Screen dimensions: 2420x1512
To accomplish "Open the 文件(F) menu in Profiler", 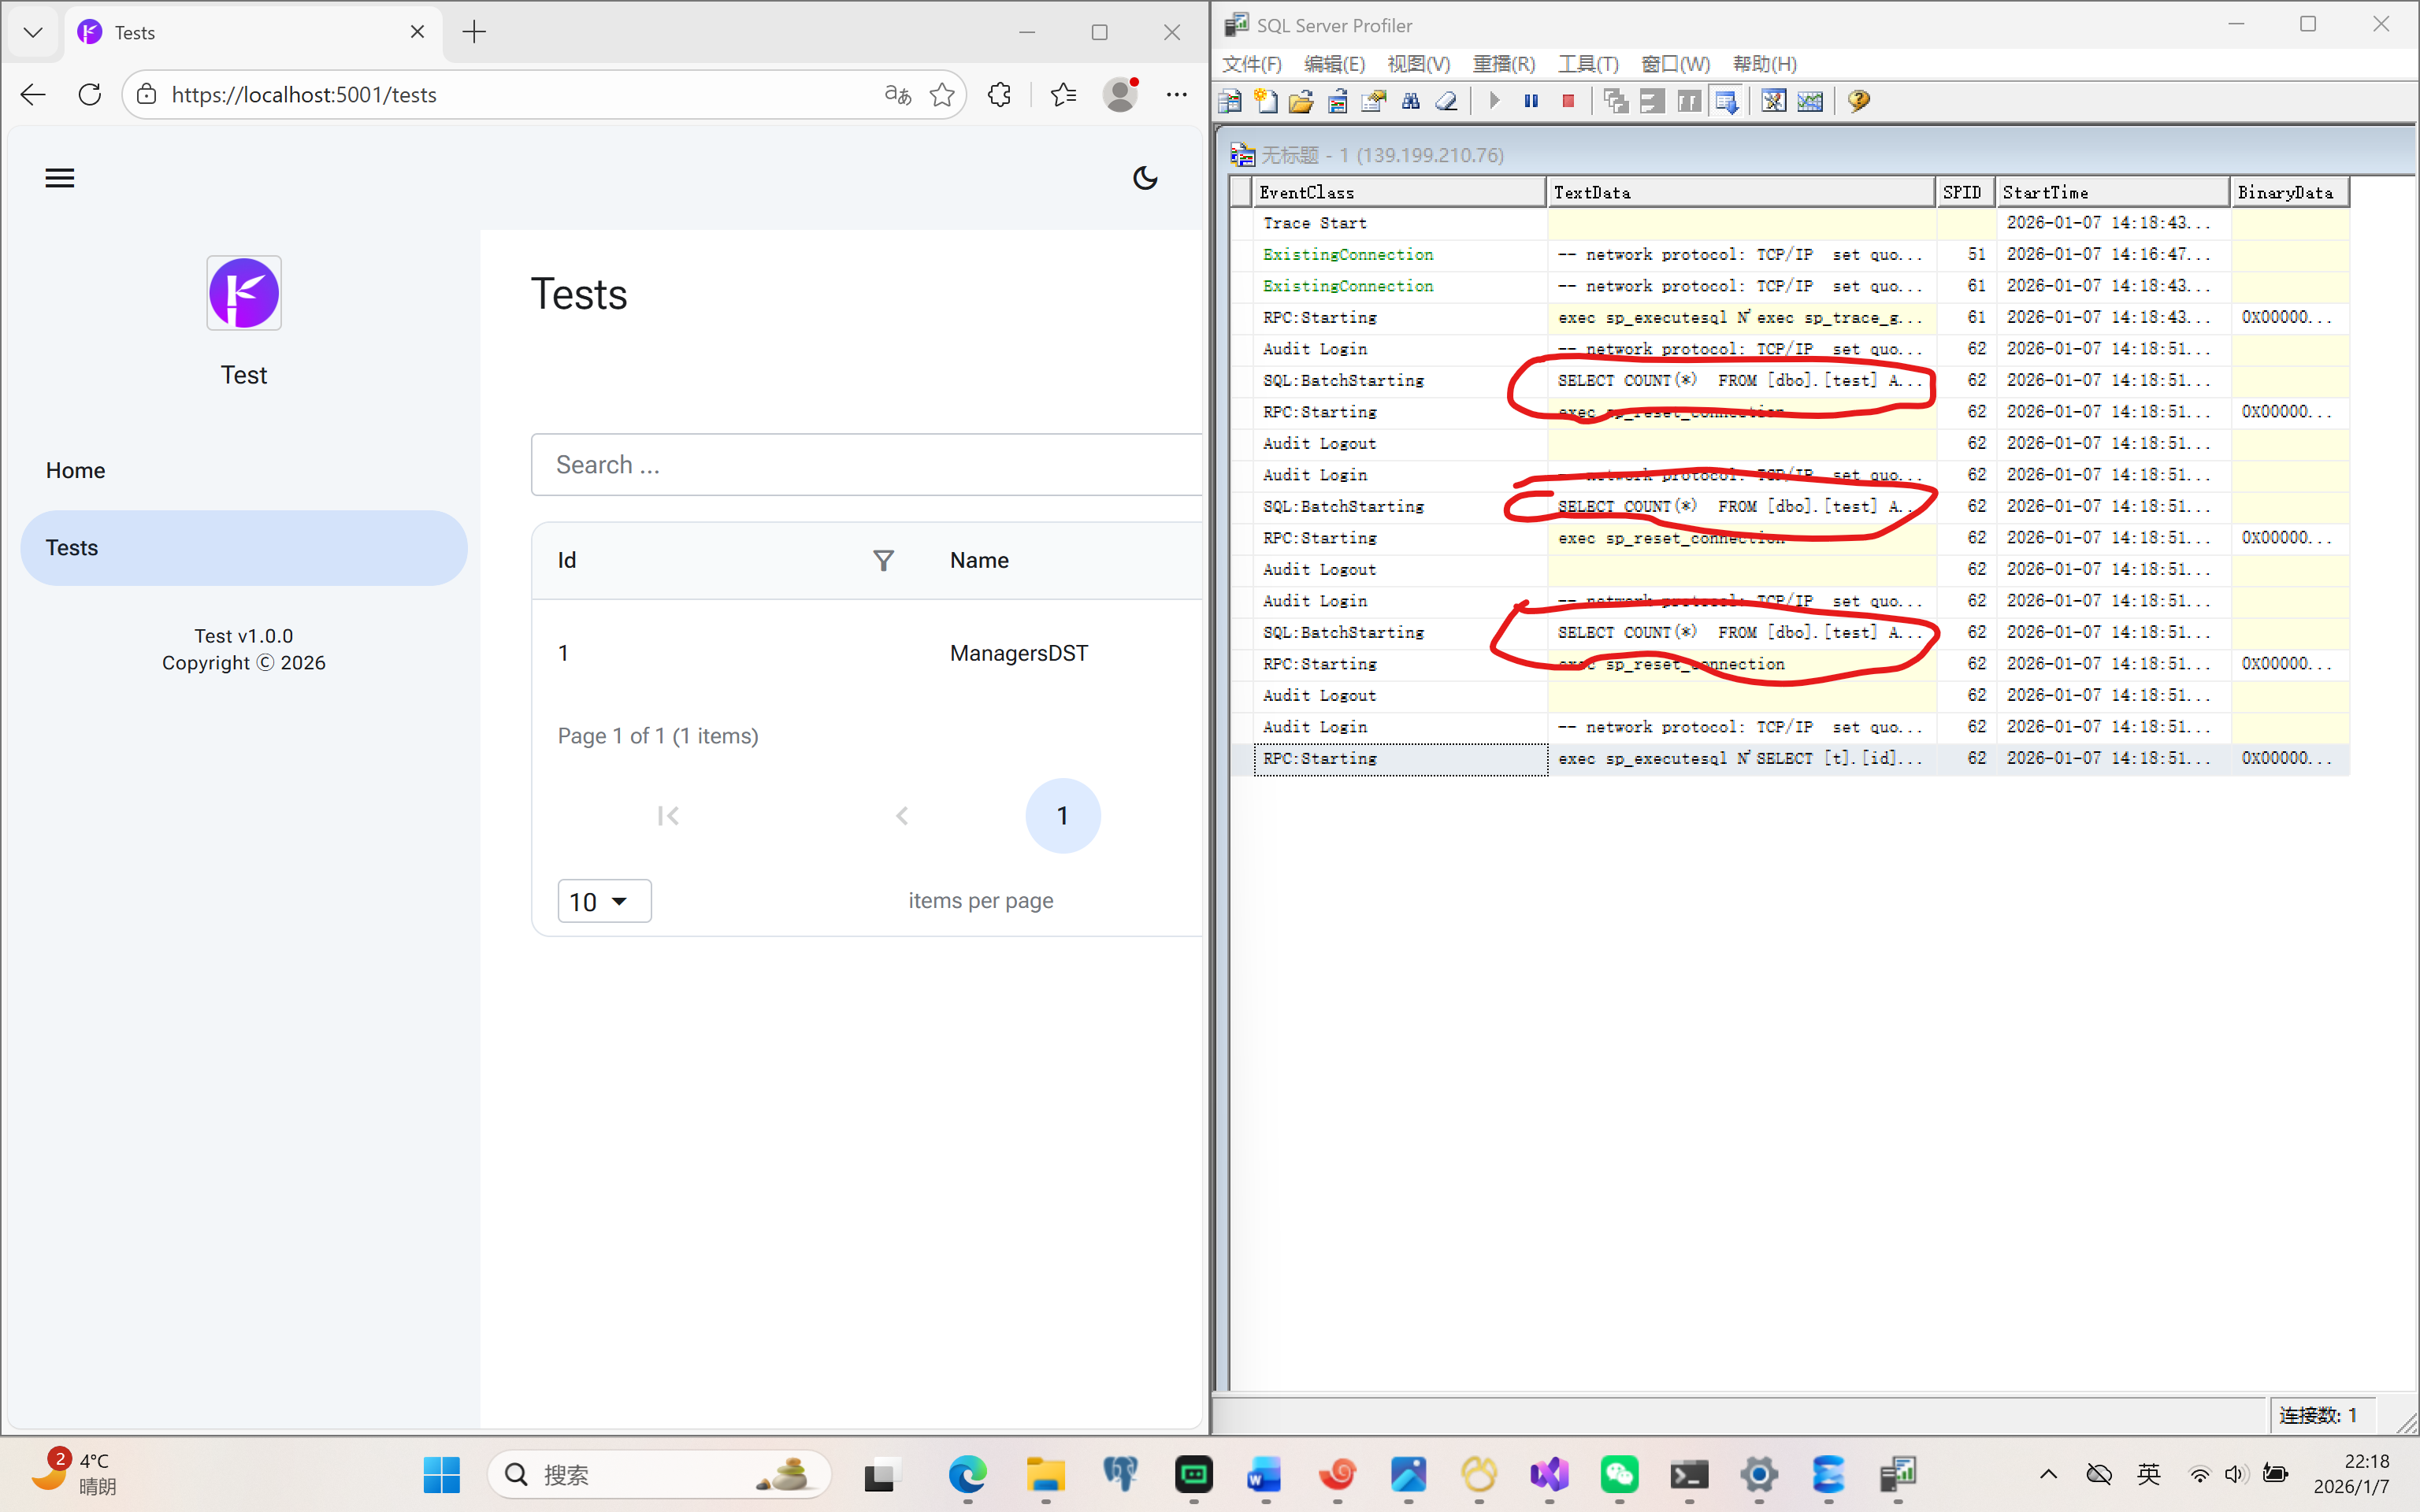I will [x=1252, y=64].
